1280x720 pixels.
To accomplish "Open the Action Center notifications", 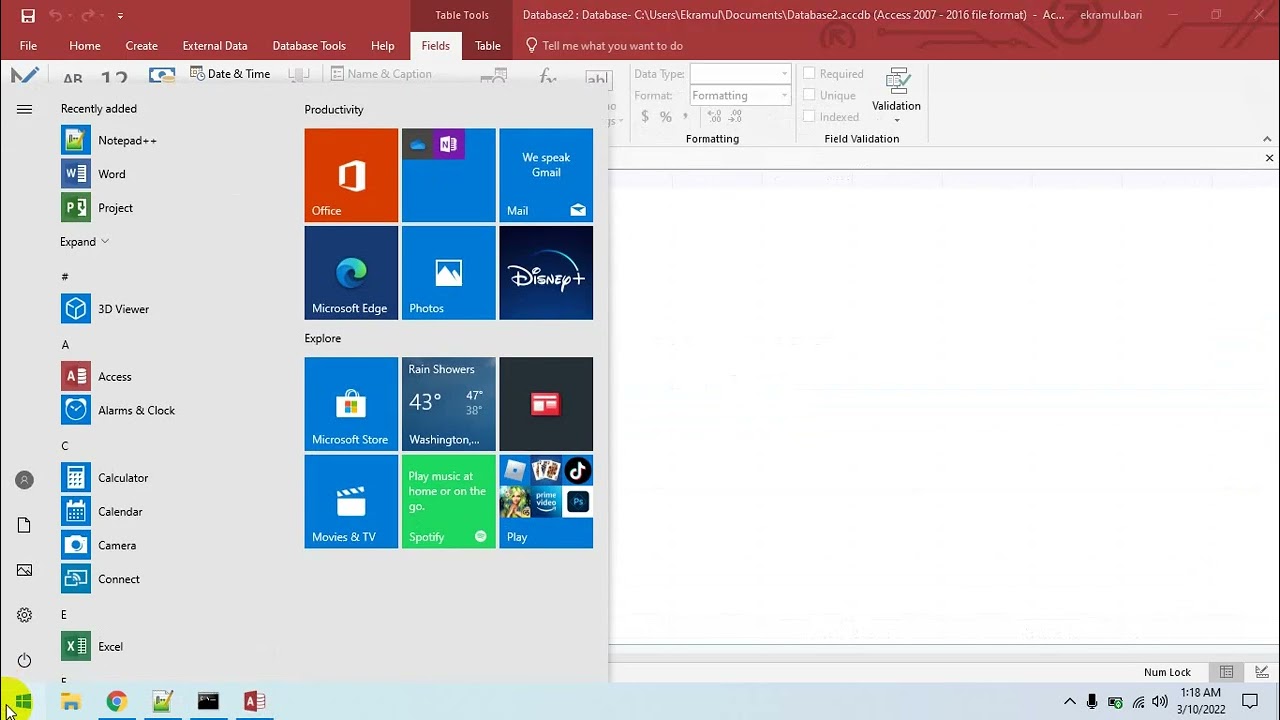I will [x=1250, y=702].
